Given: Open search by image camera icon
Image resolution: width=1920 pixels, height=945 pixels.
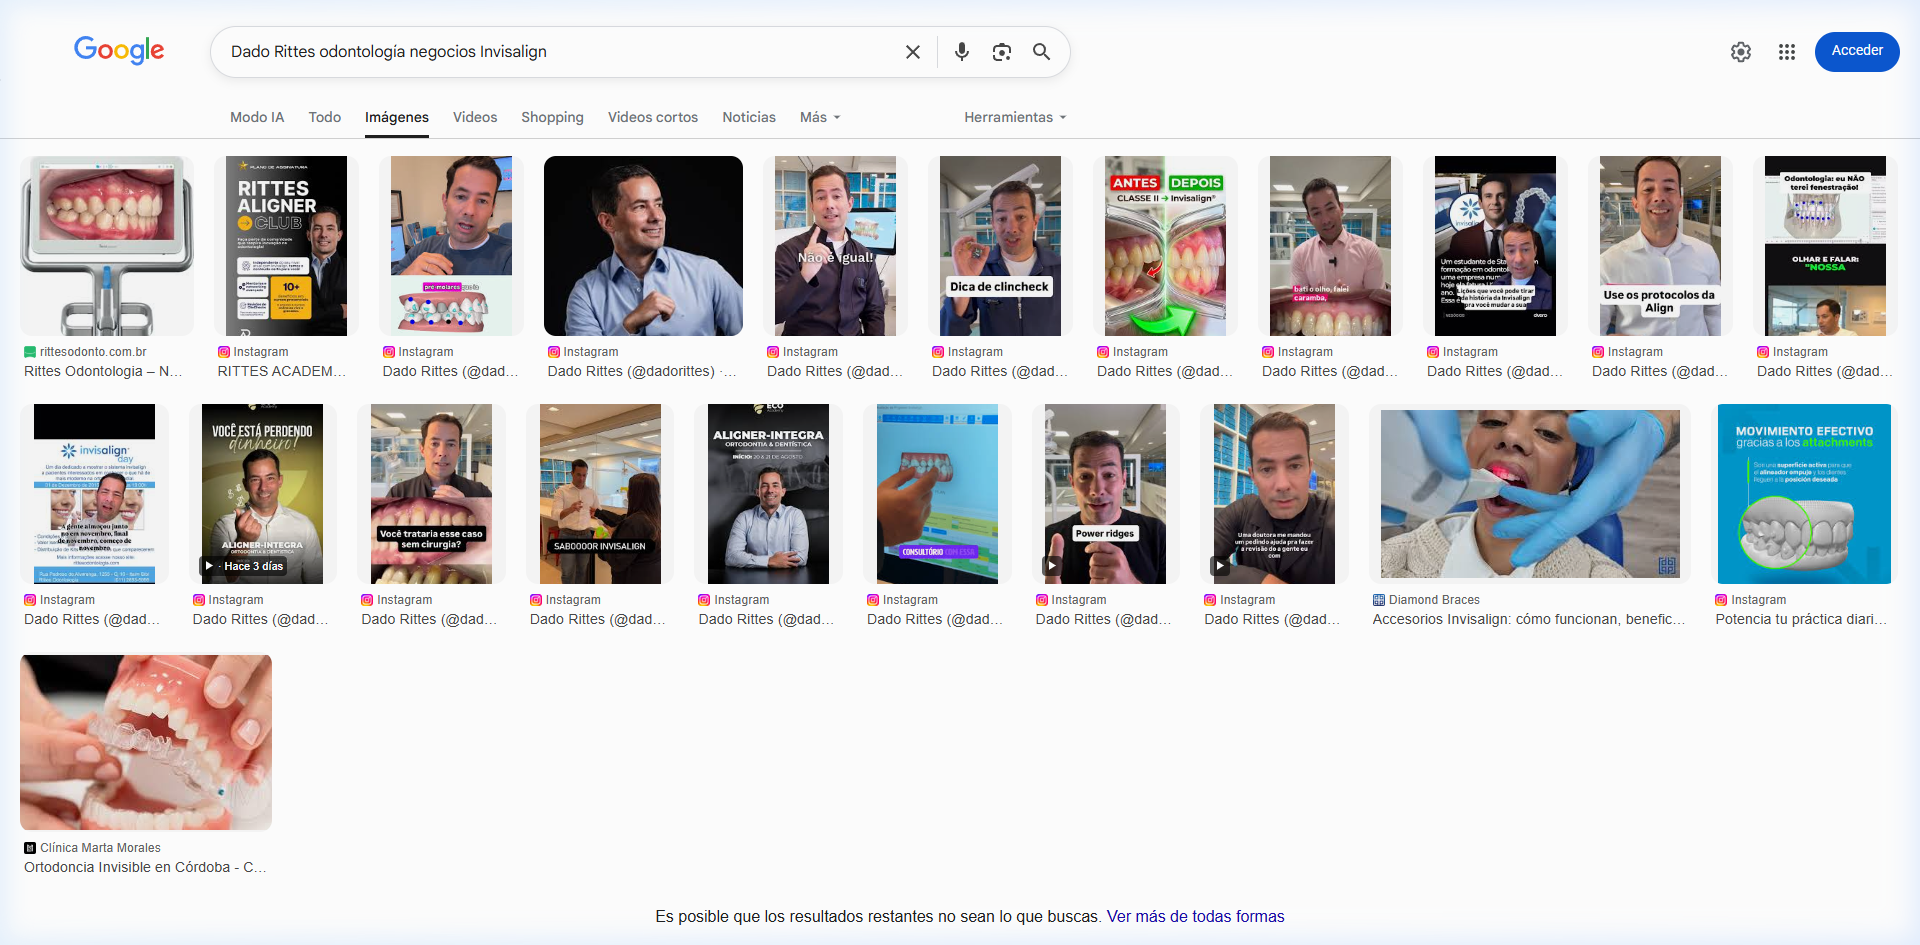Looking at the screenshot, I should click(1001, 52).
